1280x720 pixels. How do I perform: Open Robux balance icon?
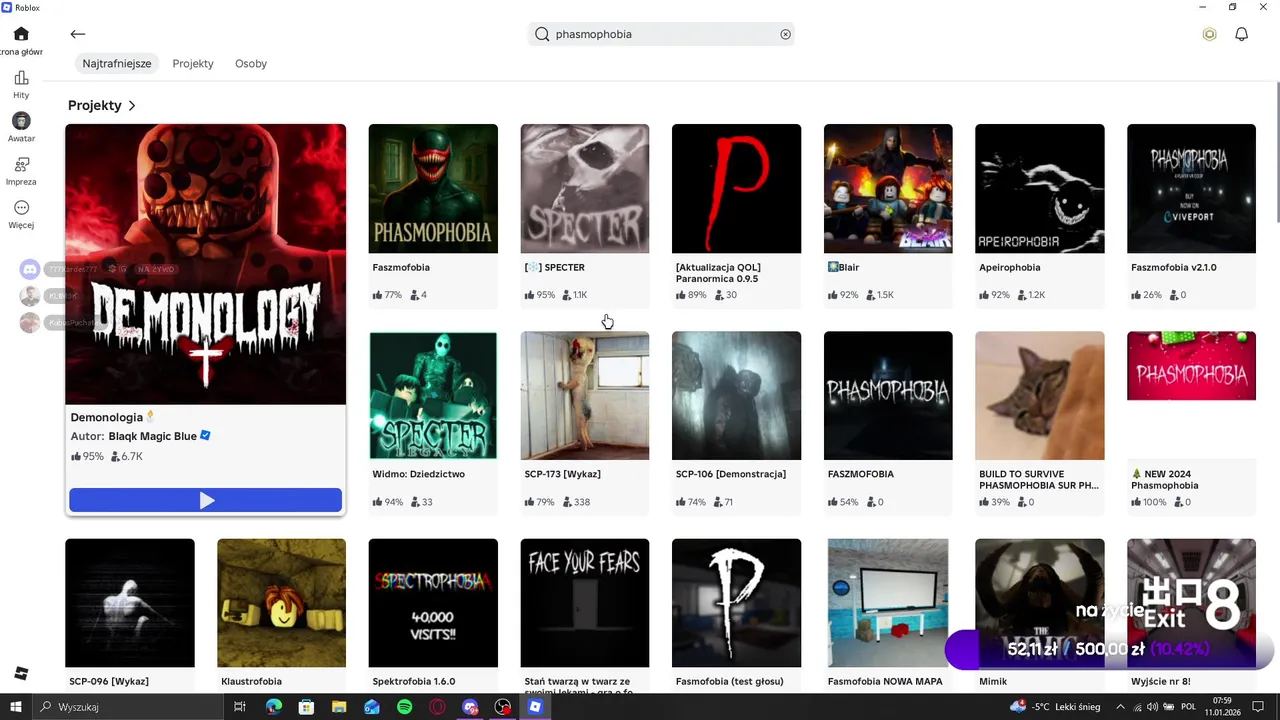pyautogui.click(x=1209, y=34)
